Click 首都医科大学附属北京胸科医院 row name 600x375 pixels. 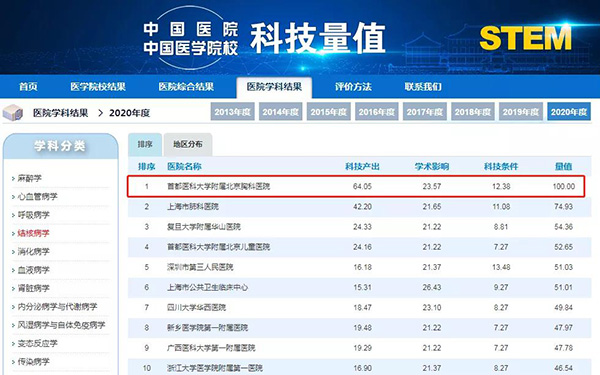tap(218, 186)
